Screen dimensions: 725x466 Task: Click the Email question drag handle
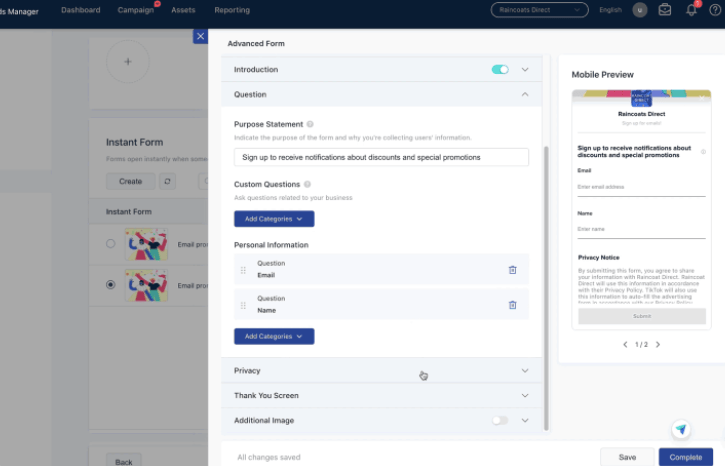[243, 269]
